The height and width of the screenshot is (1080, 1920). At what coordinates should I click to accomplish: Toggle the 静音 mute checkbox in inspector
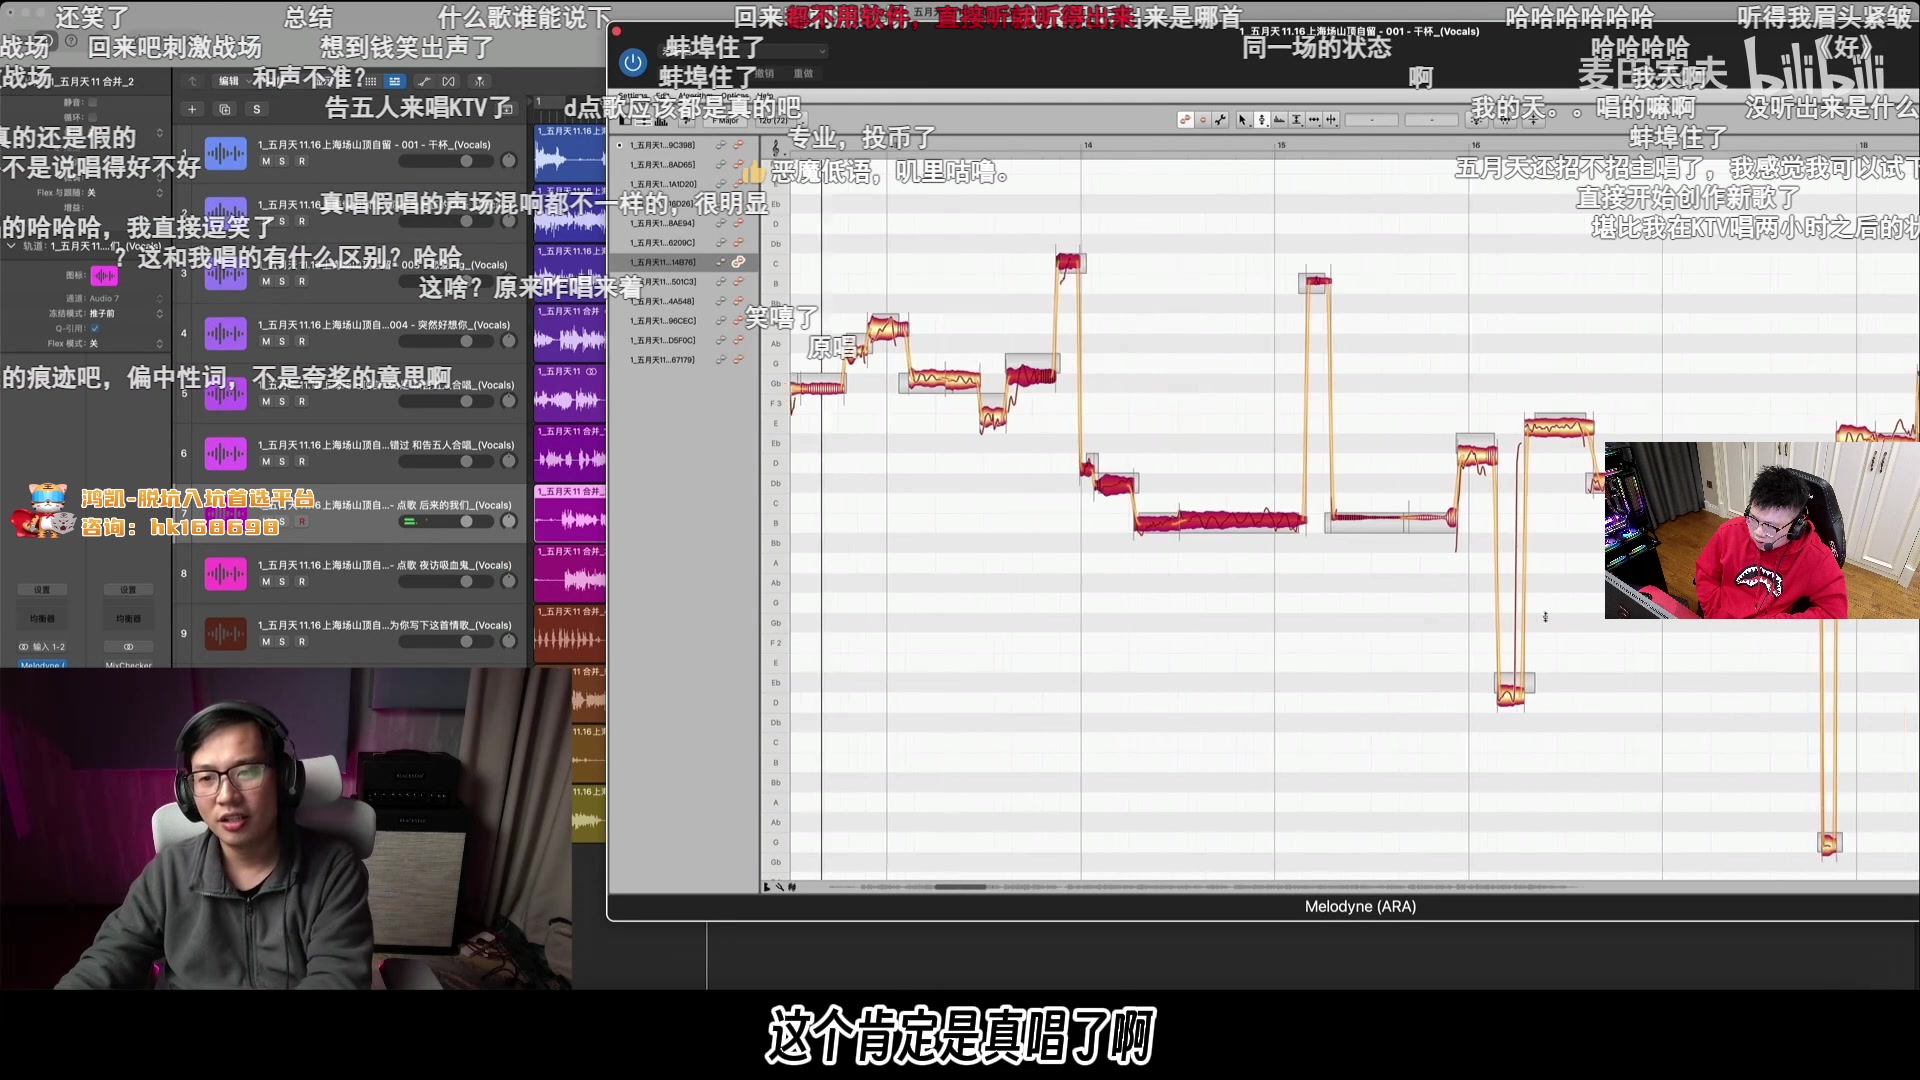pyautogui.click(x=92, y=102)
